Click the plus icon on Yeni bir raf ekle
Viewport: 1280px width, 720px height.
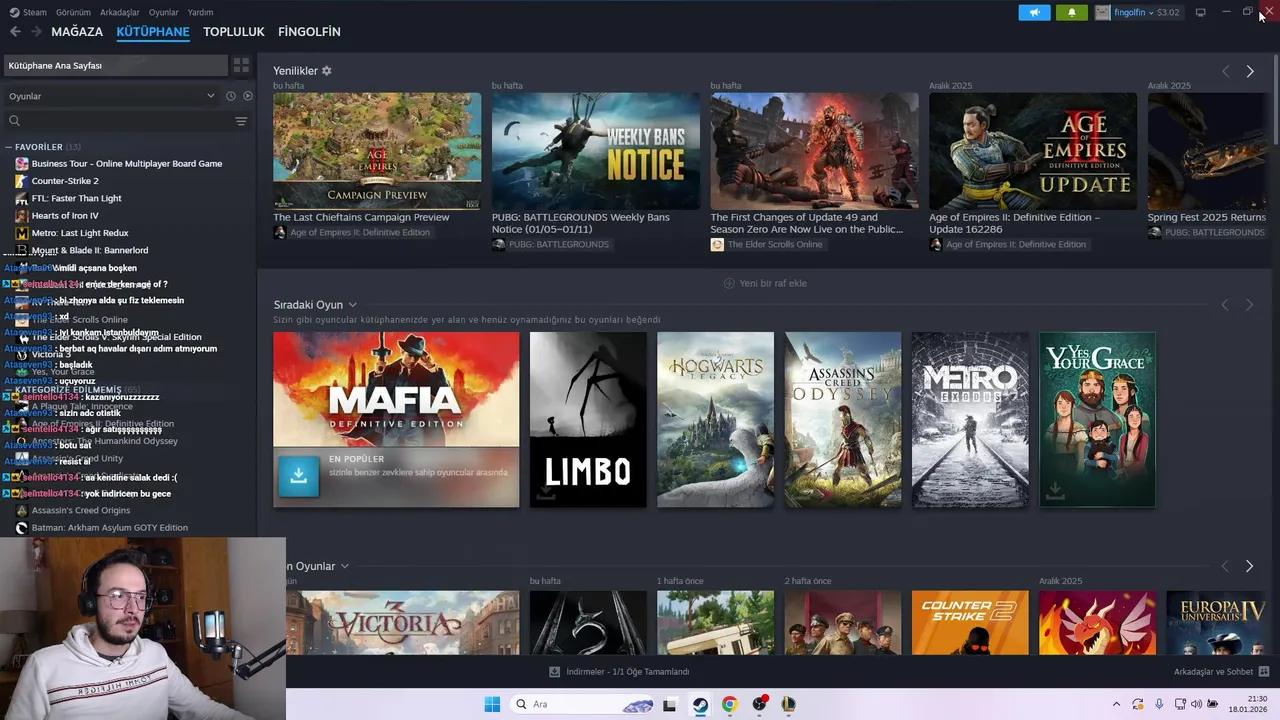tap(729, 283)
